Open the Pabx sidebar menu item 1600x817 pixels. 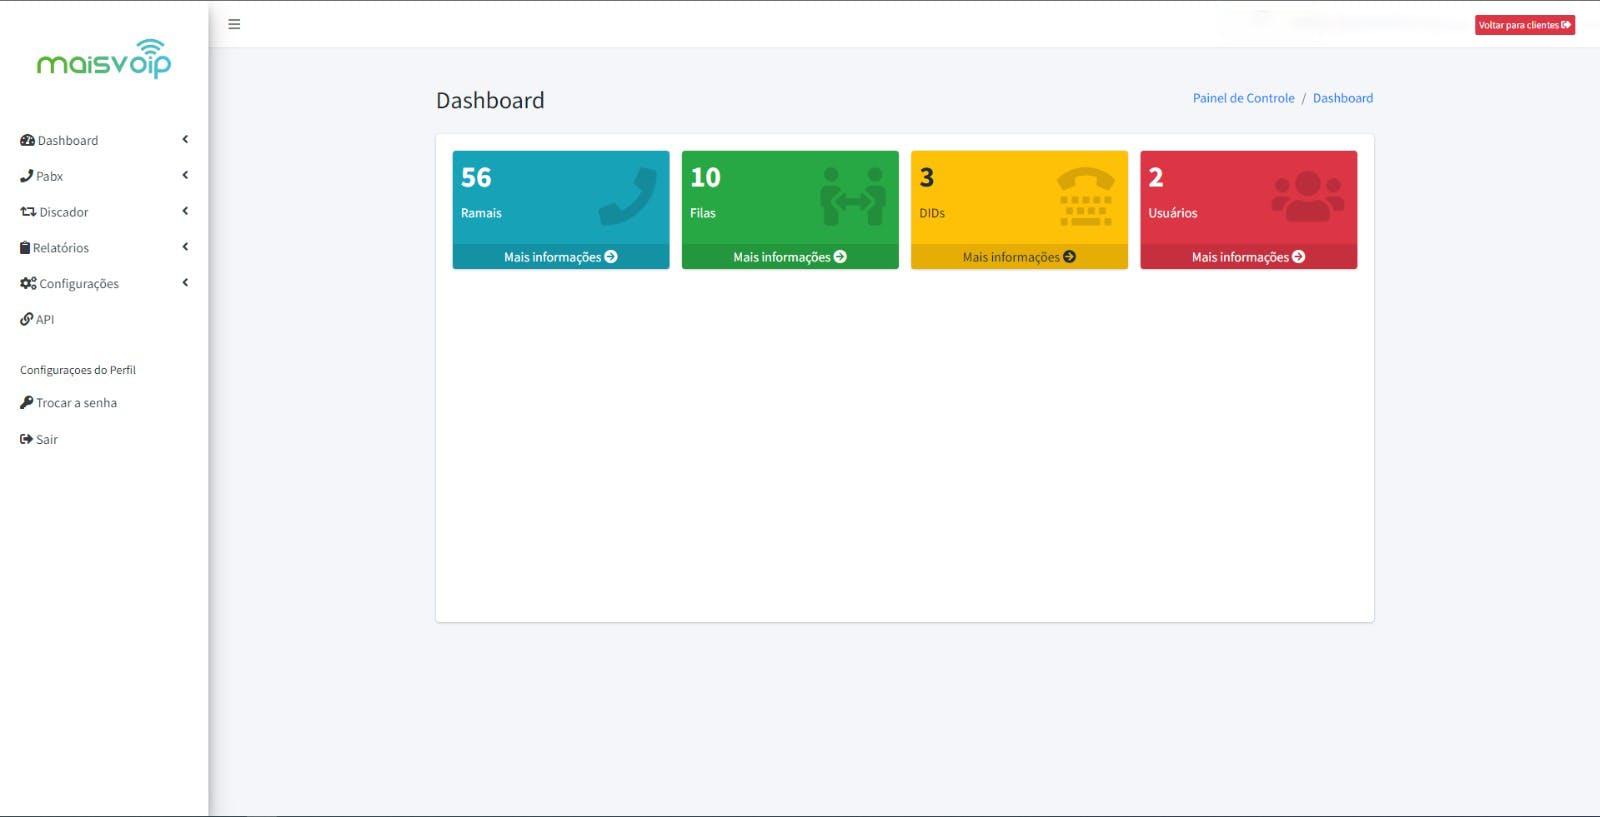104,176
